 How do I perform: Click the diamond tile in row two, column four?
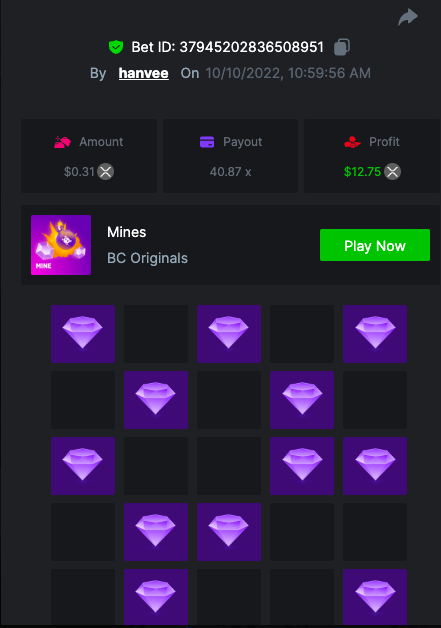coord(302,400)
